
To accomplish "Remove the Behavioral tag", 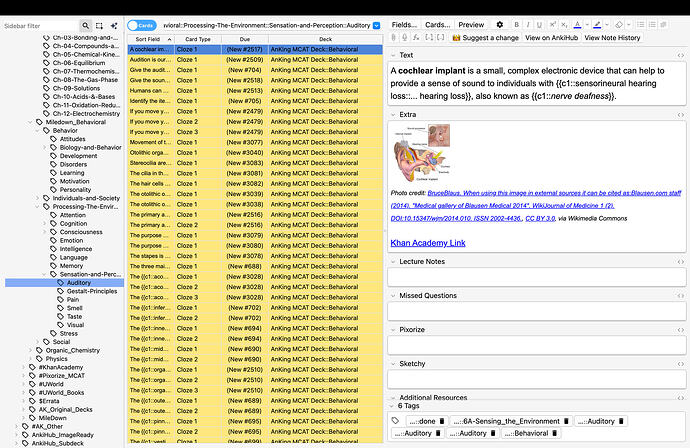I will coord(555,433).
